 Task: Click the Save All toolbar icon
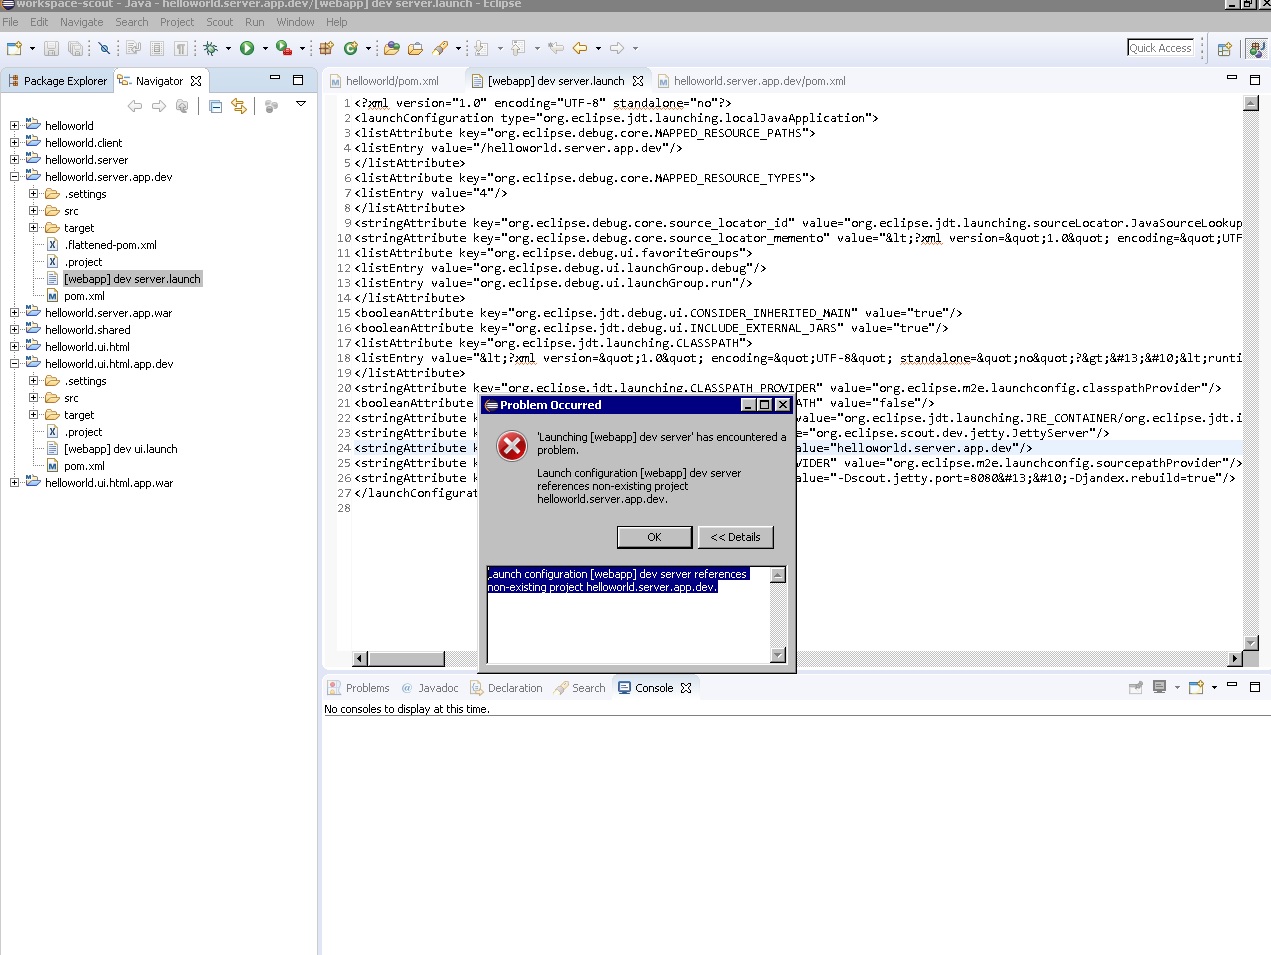(75, 48)
